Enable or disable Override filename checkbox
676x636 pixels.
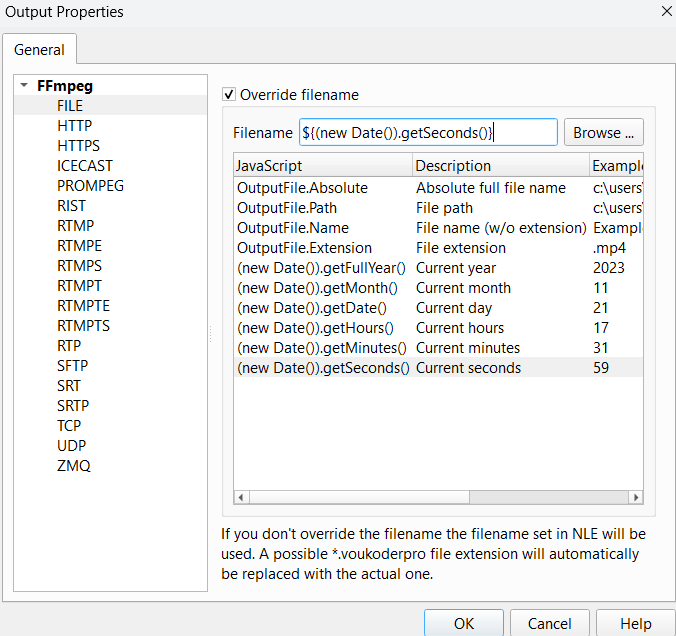tap(229, 95)
